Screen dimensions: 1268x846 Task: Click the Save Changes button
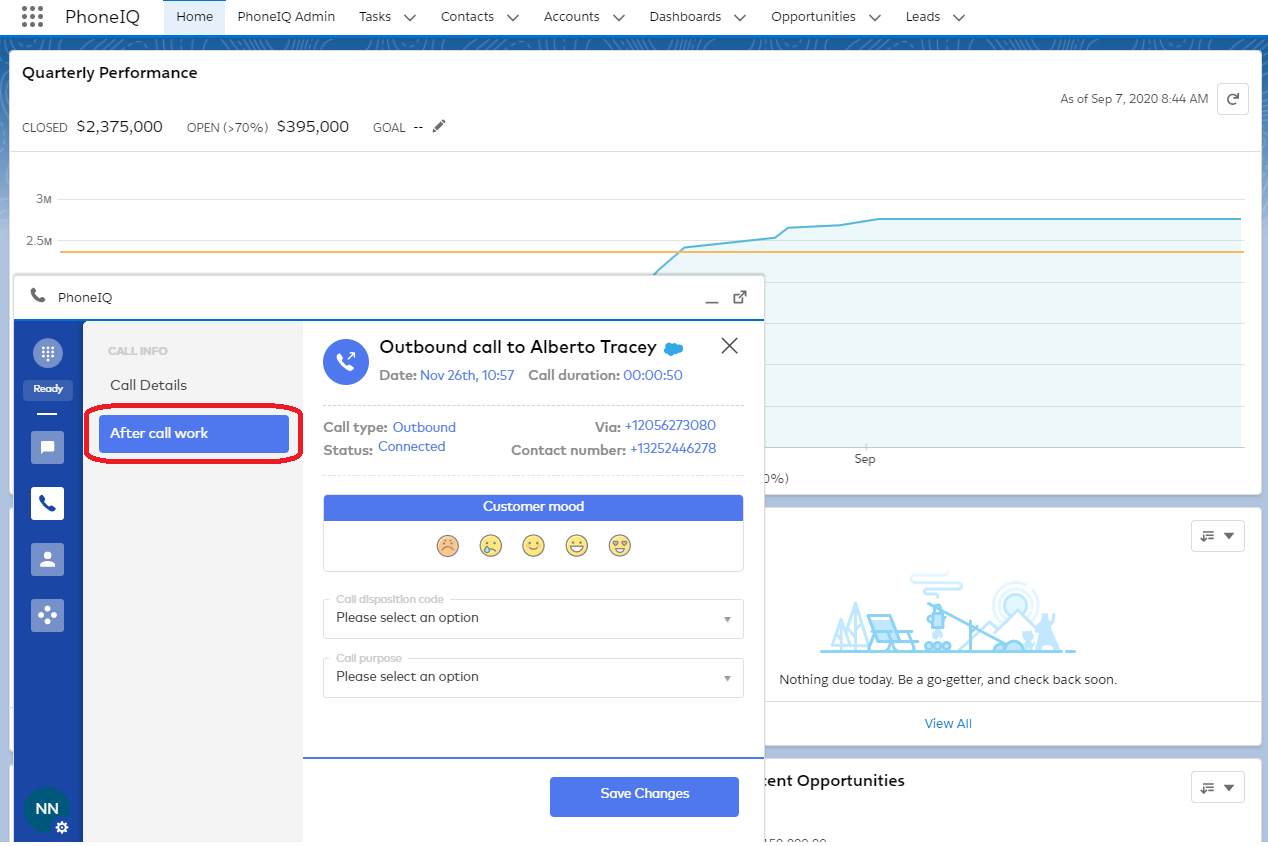(644, 796)
